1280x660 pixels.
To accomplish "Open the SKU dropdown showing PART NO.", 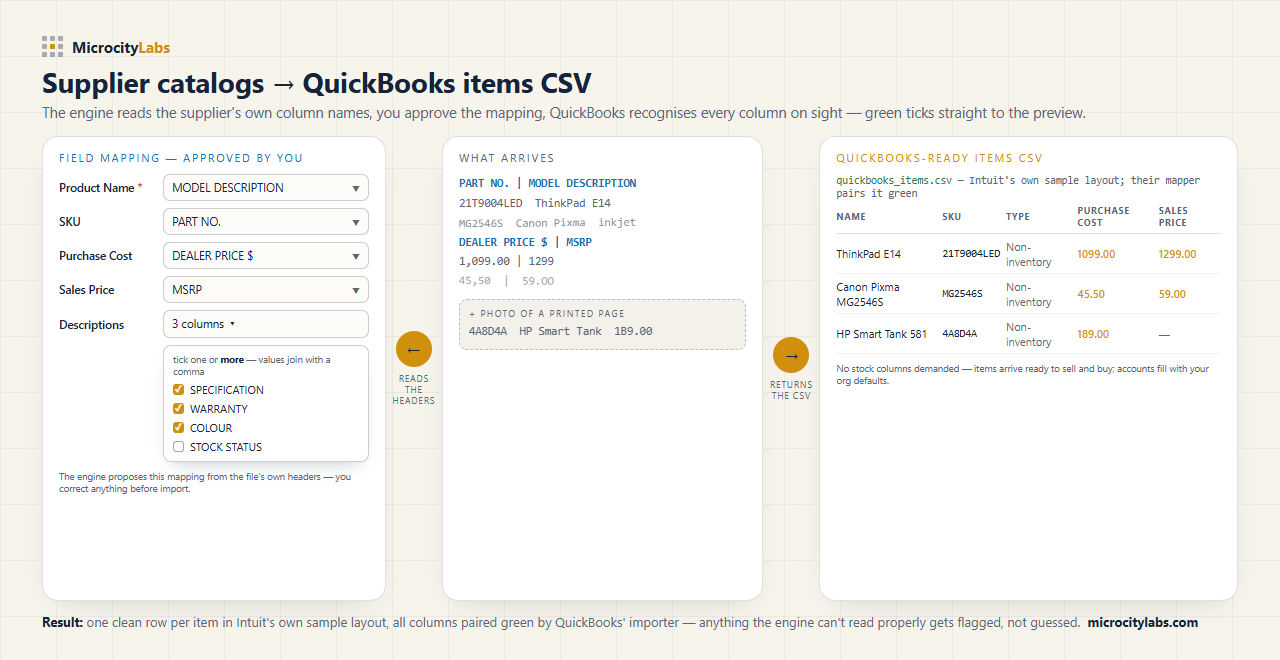I will click(266, 222).
